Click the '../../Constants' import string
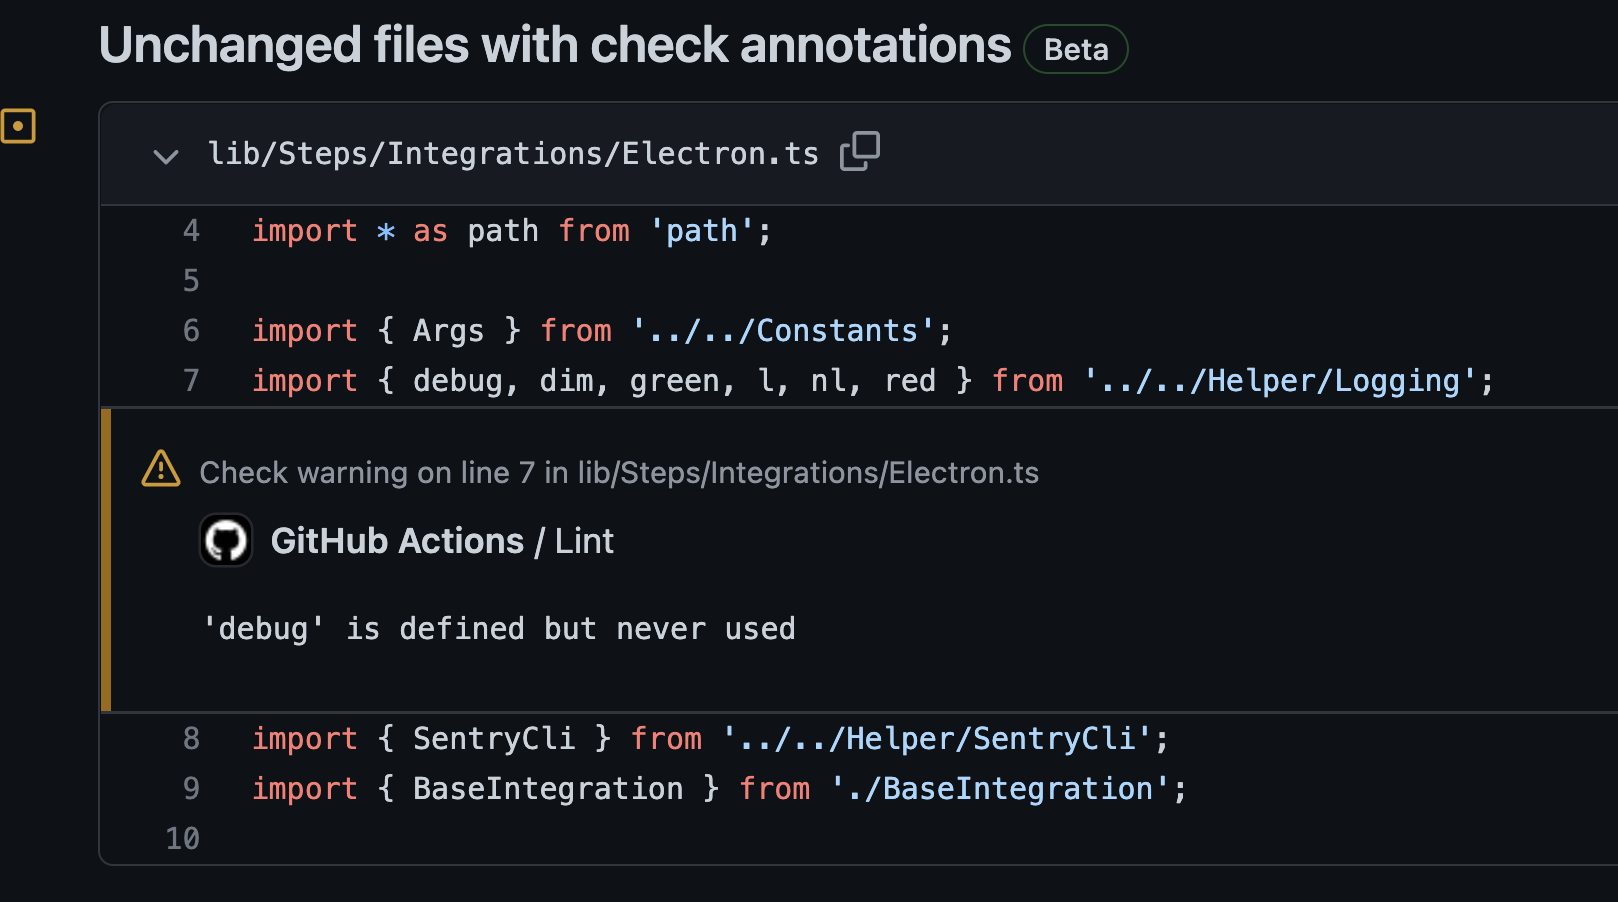The image size is (1618, 902). point(783,331)
